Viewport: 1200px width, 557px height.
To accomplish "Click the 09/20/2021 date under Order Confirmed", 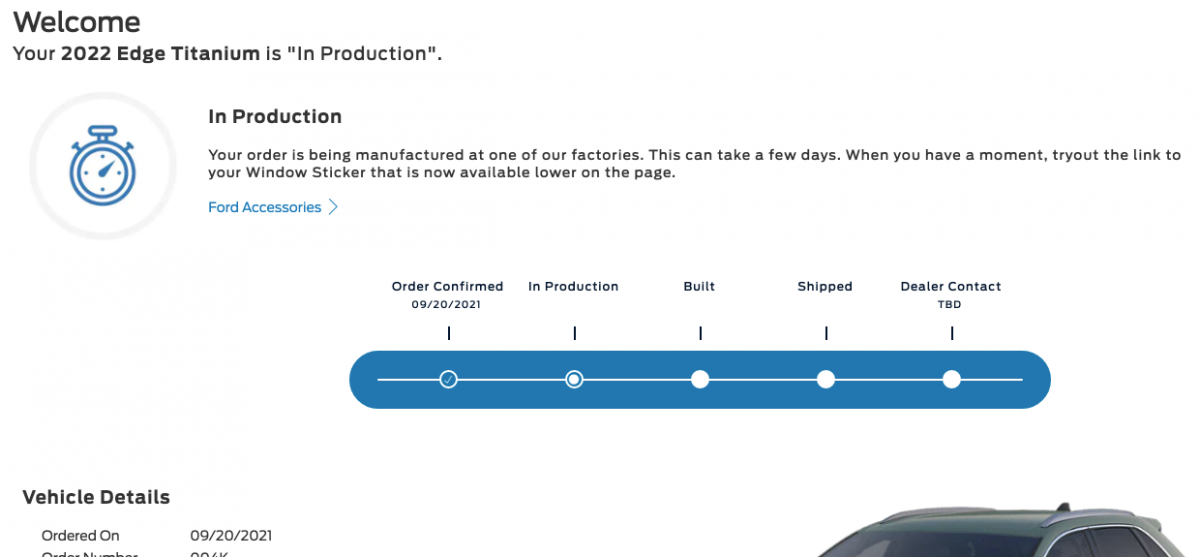I will (446, 304).
